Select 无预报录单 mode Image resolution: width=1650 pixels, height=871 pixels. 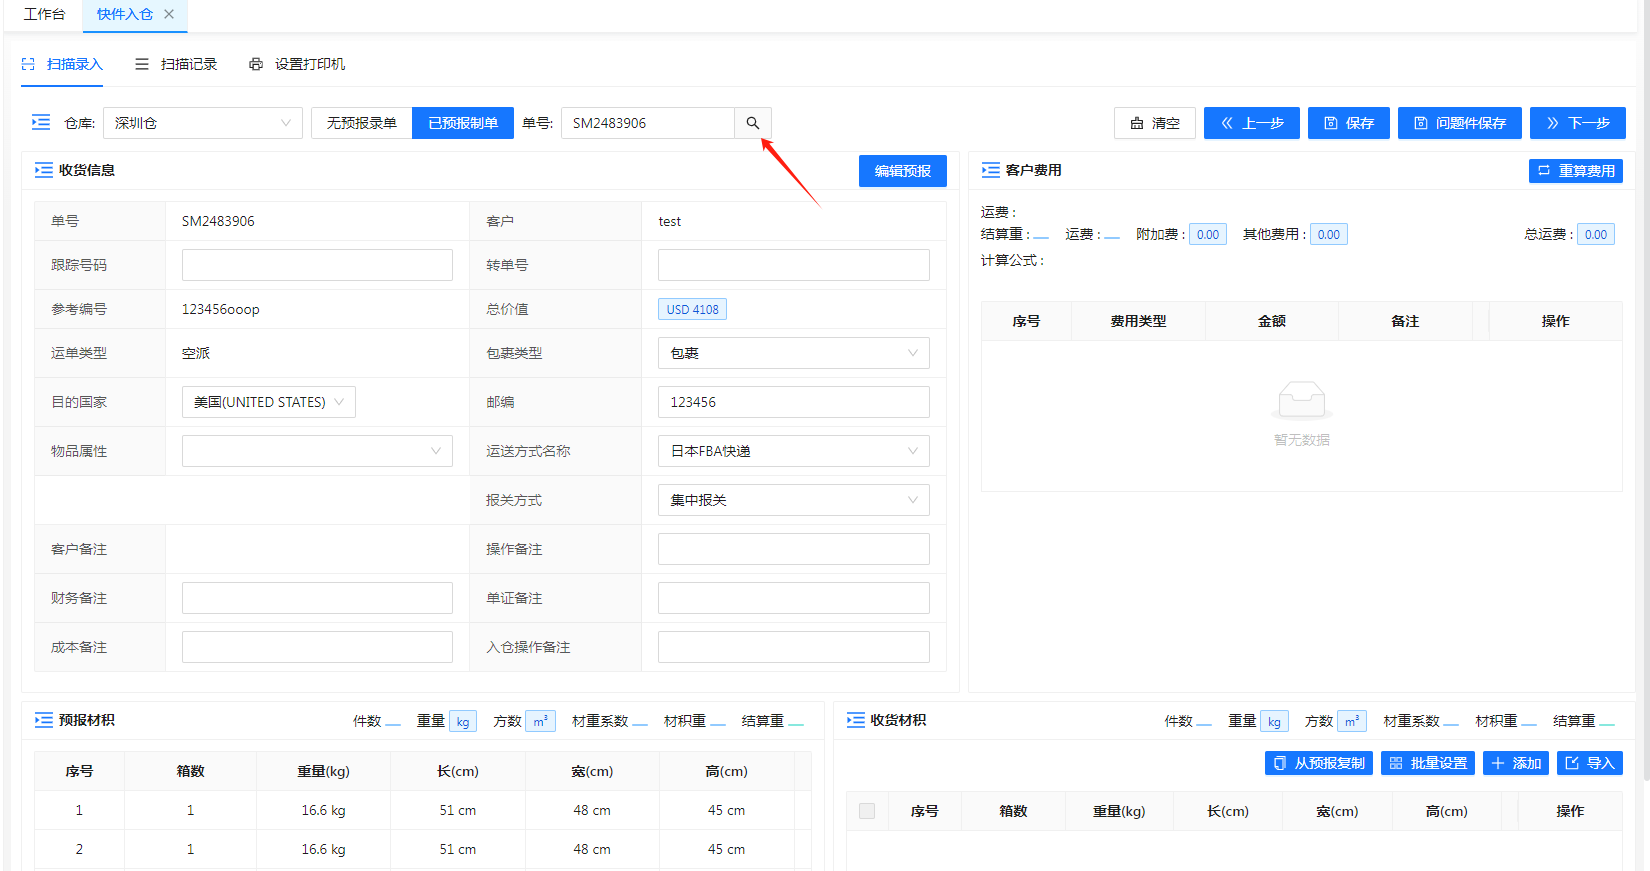point(362,123)
